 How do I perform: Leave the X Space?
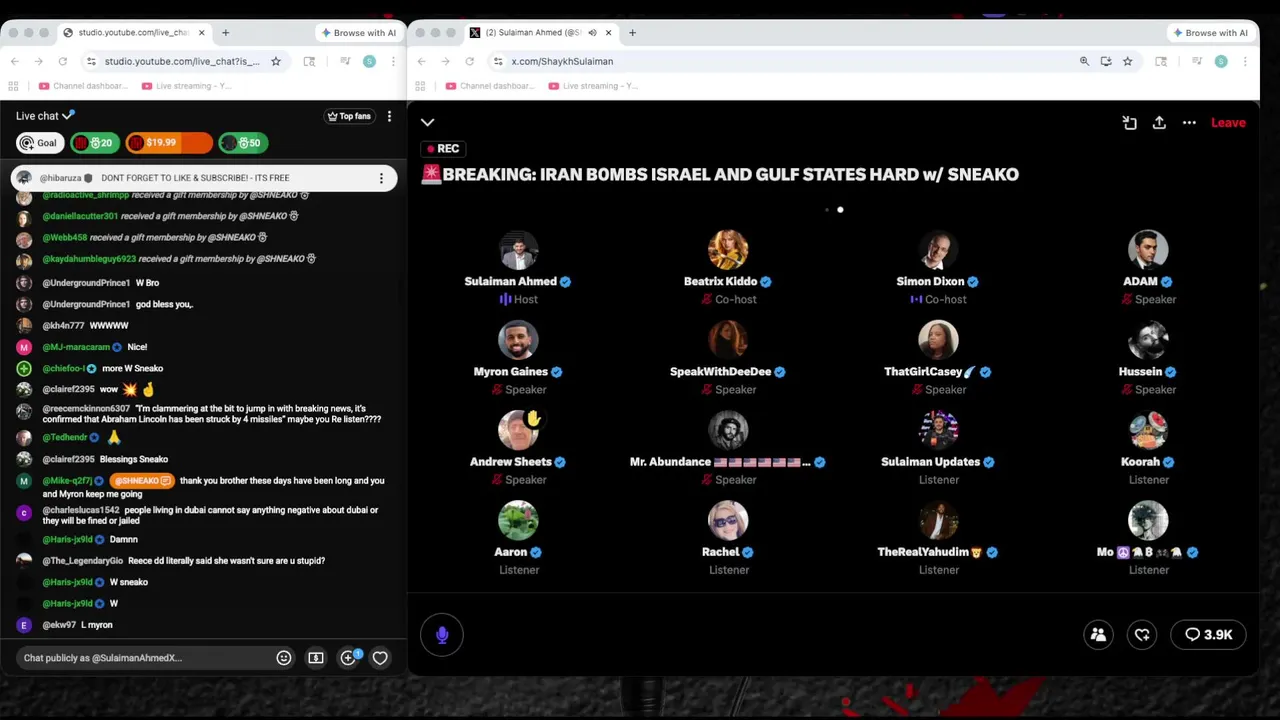pyautogui.click(x=1228, y=123)
